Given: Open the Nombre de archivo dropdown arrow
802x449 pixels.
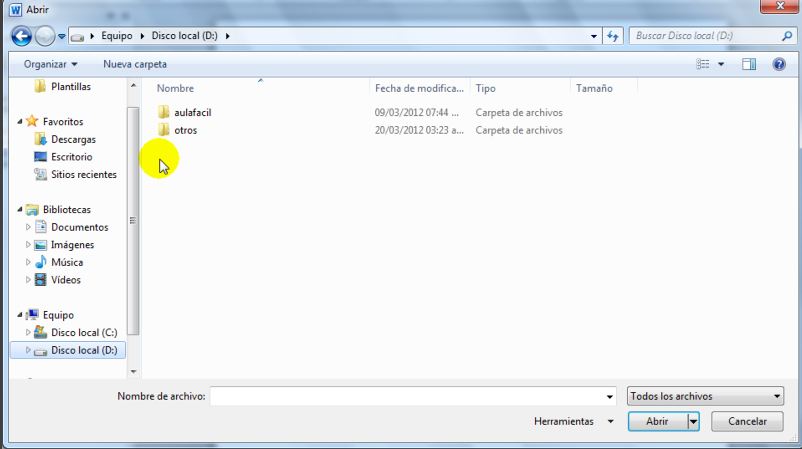Looking at the screenshot, I should click(x=610, y=397).
